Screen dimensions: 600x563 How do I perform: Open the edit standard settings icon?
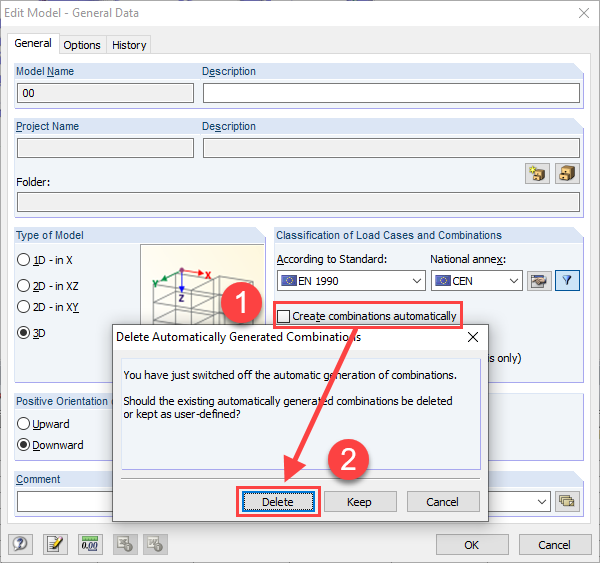click(x=539, y=281)
